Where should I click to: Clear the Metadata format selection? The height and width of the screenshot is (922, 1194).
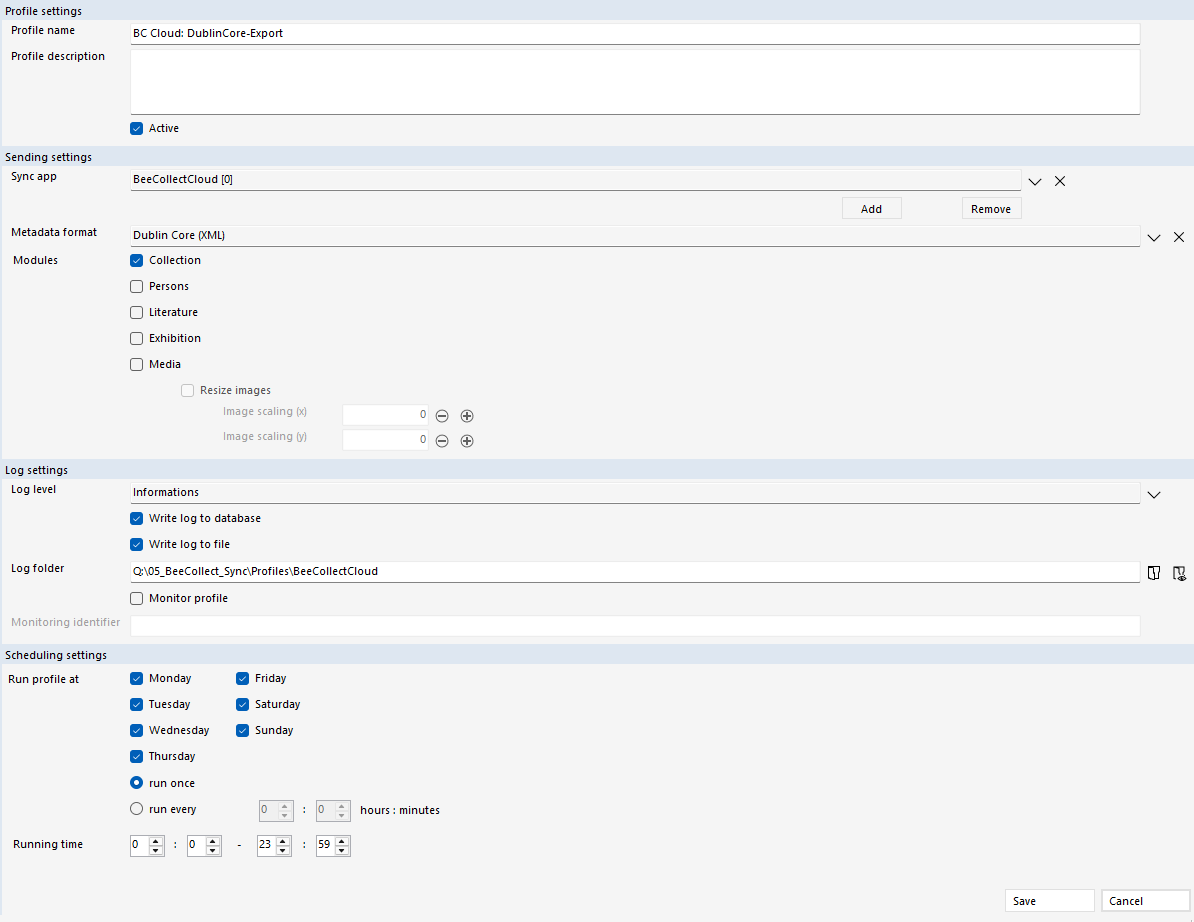point(1179,237)
